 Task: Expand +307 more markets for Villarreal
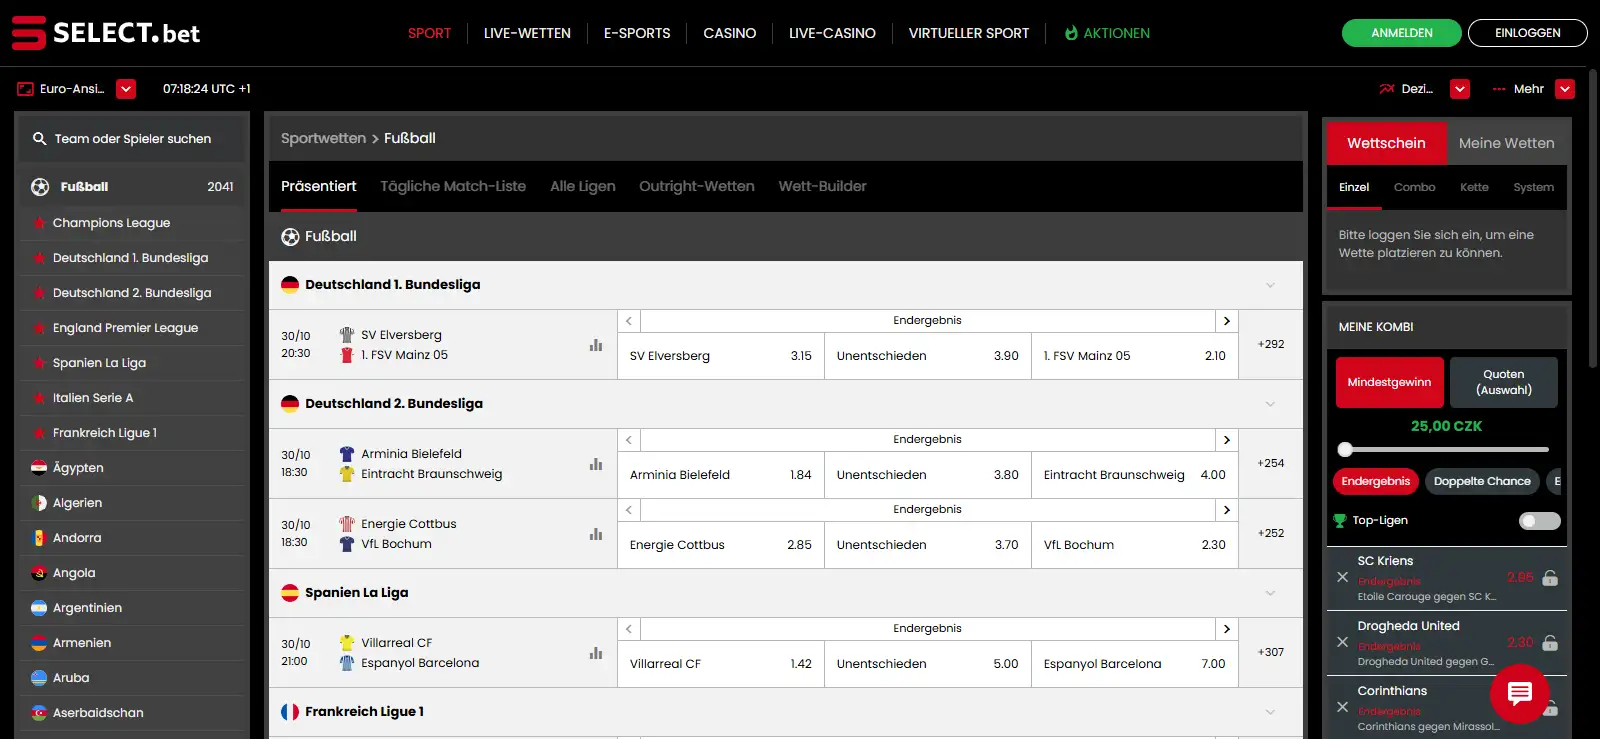1271,652
